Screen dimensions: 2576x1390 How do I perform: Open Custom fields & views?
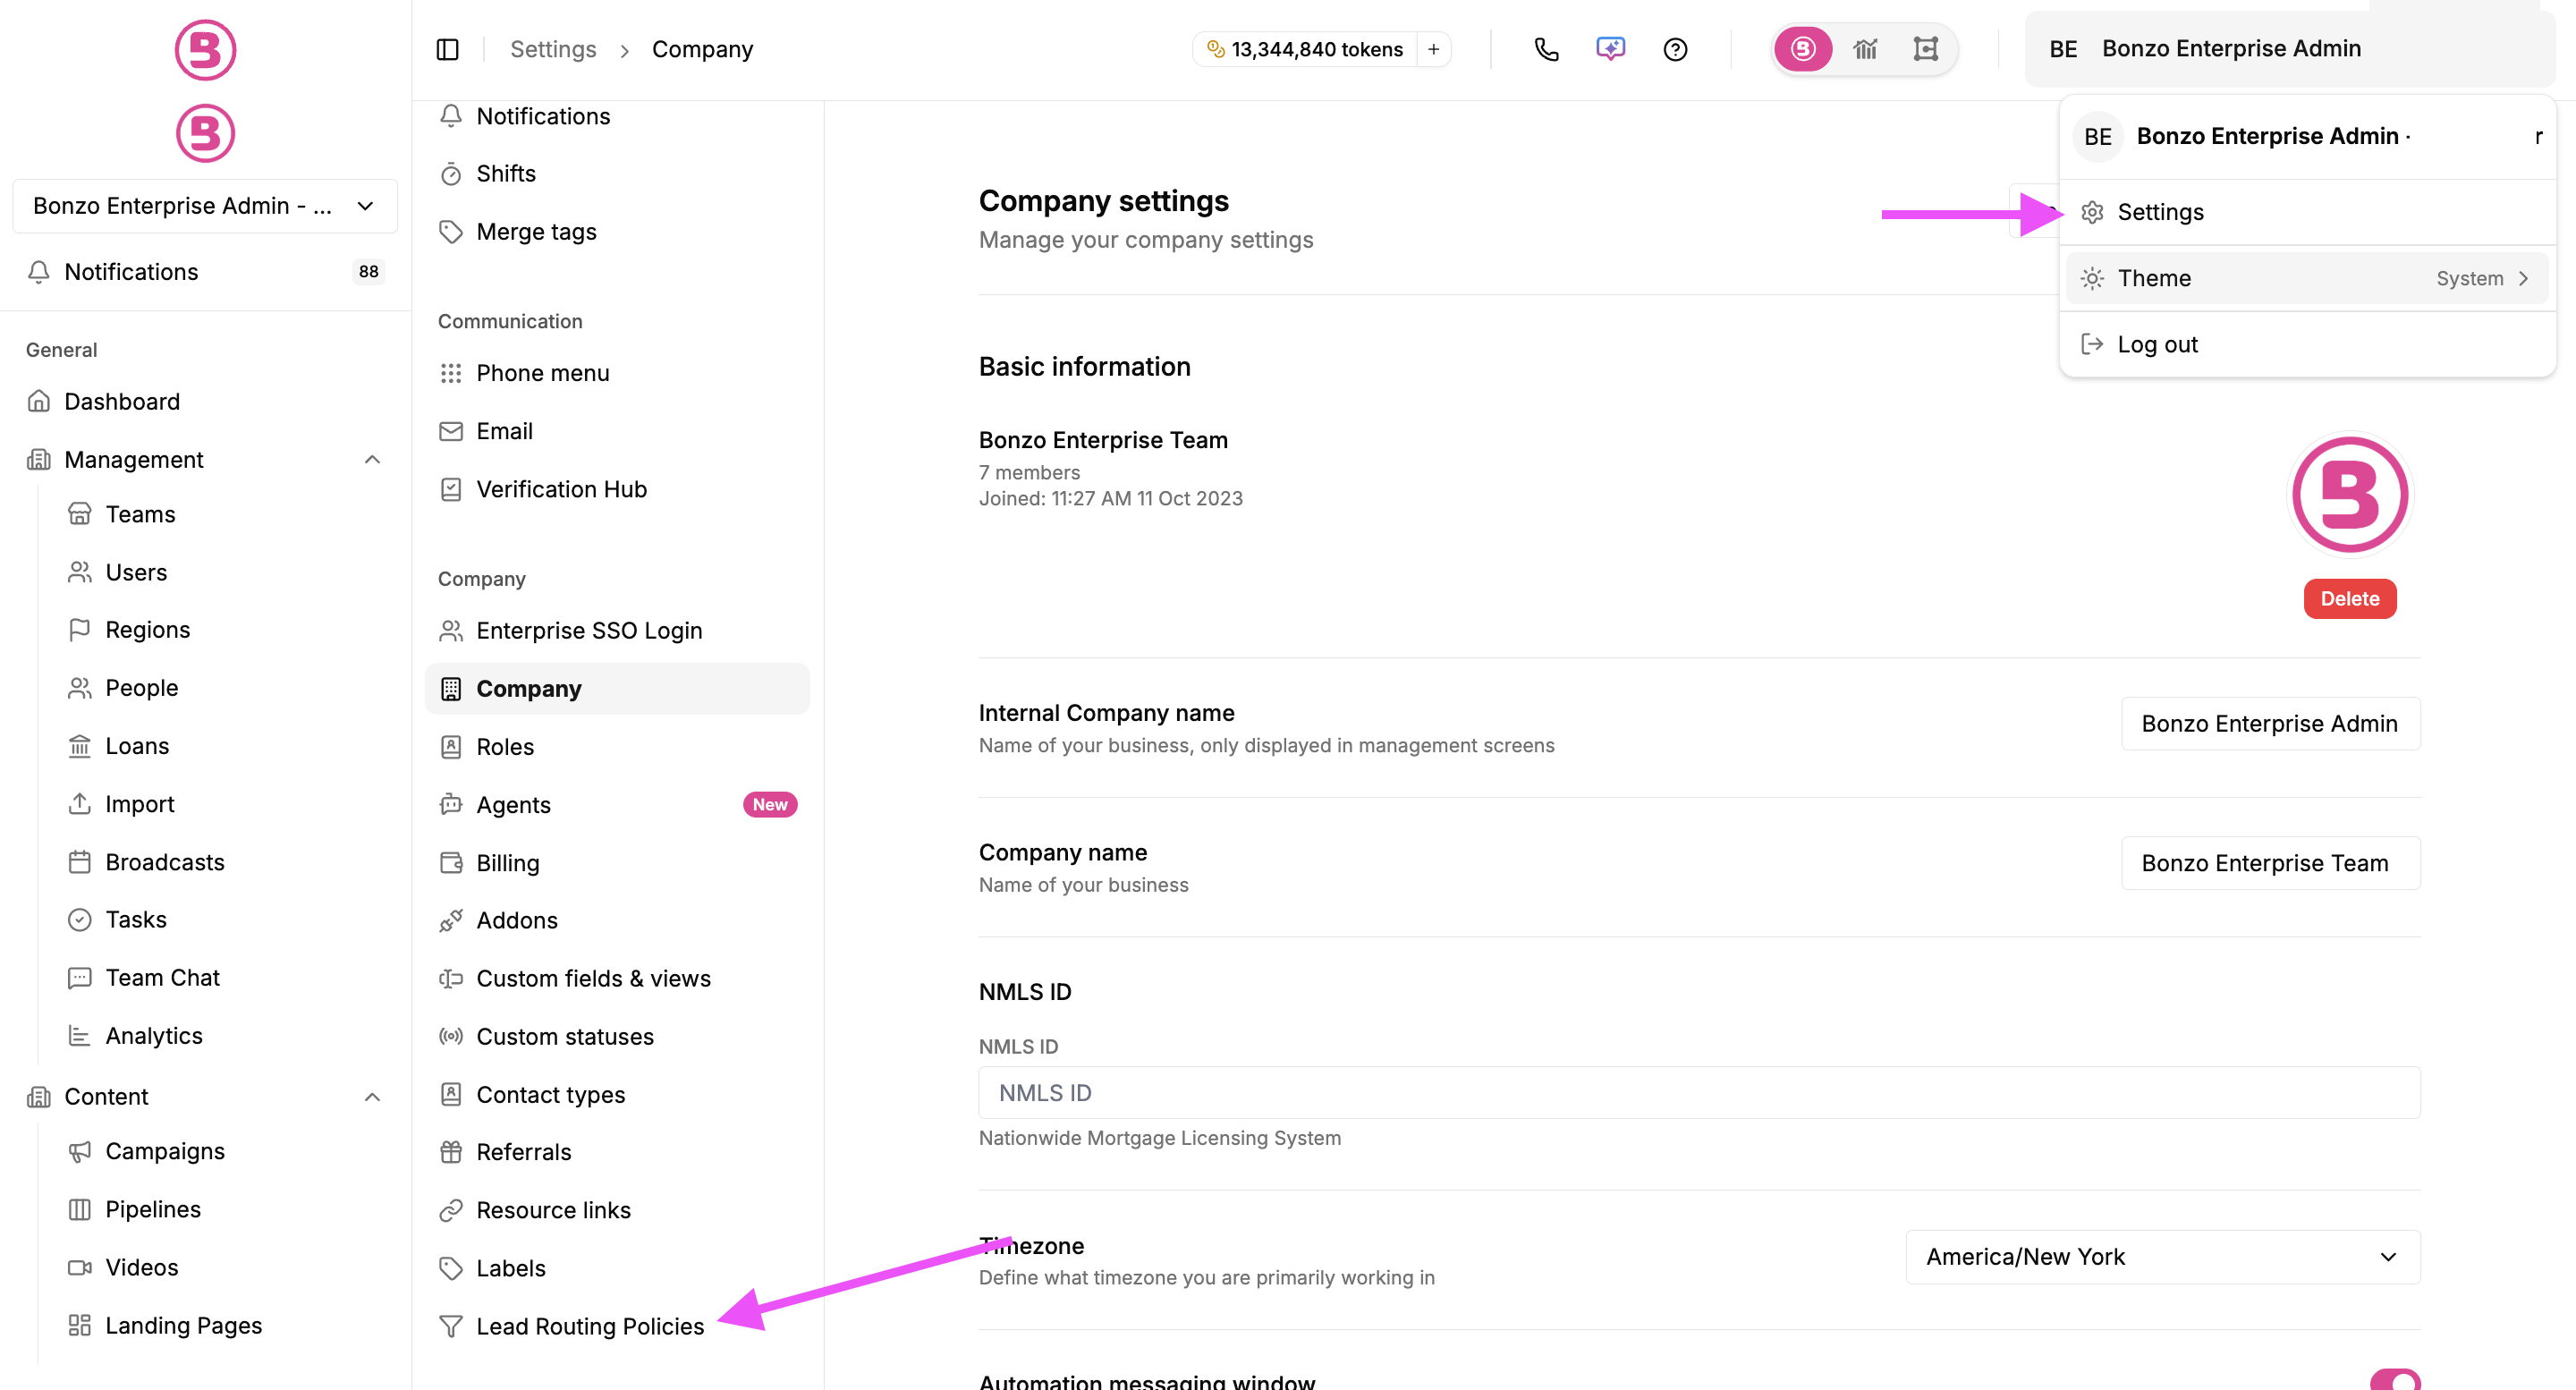[x=617, y=979]
